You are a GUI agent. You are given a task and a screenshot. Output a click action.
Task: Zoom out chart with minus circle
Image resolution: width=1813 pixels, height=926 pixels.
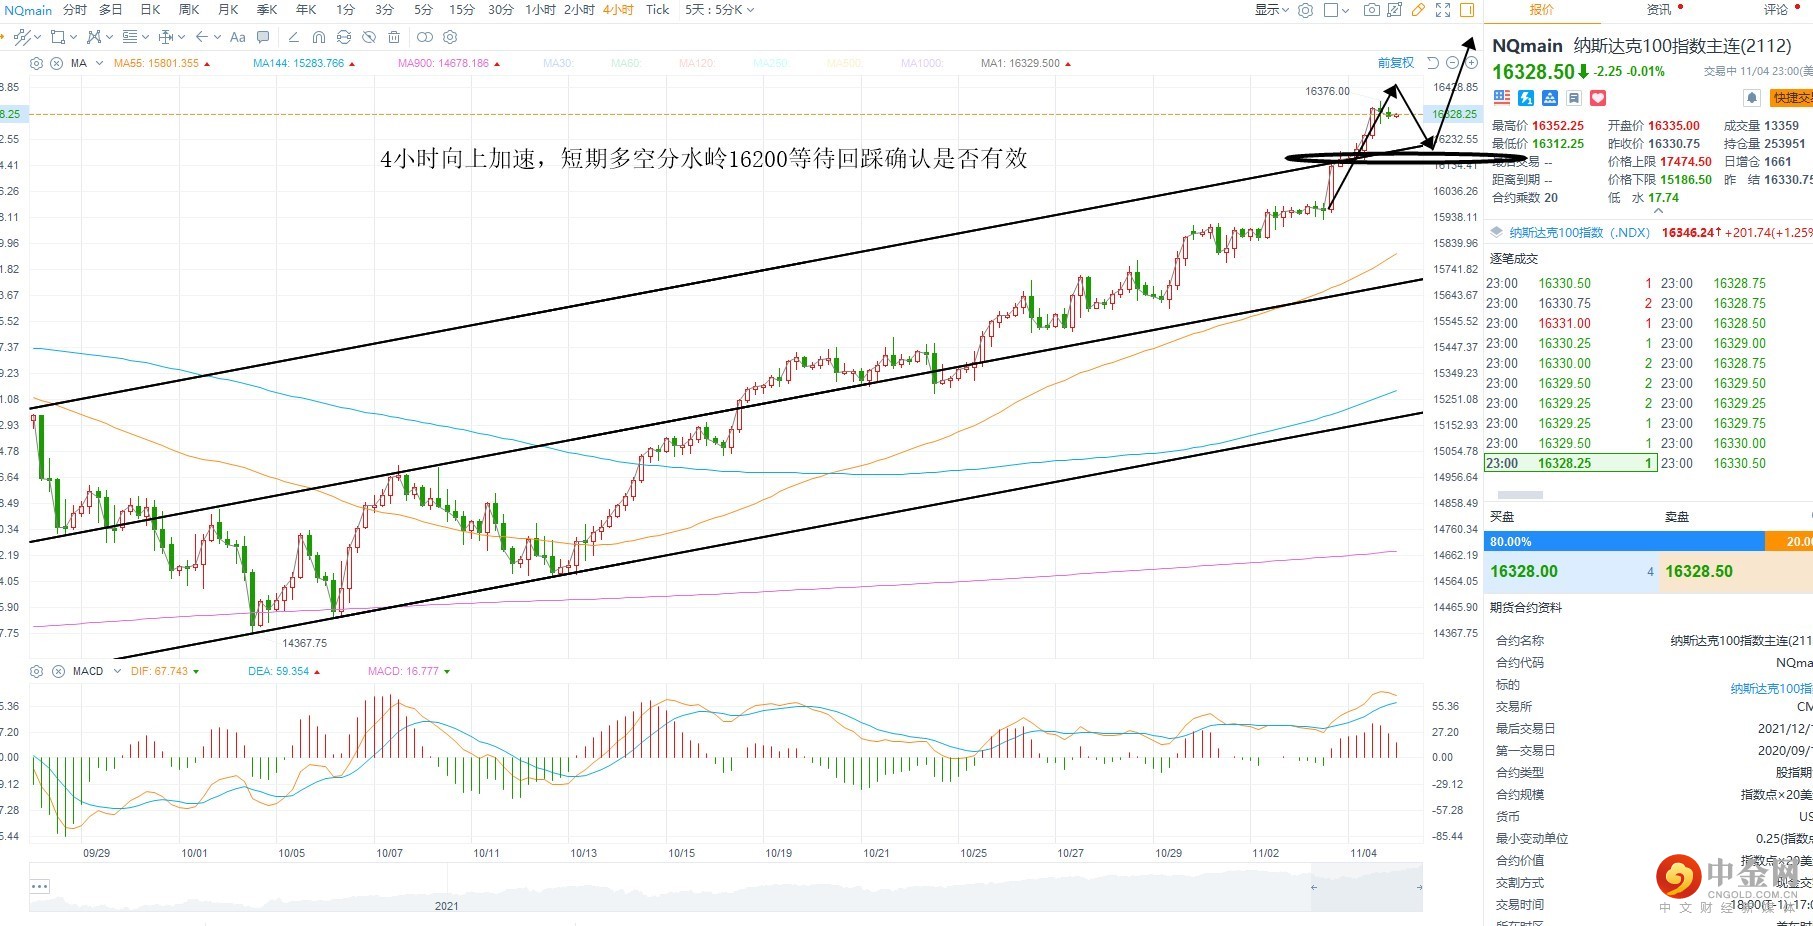[1453, 63]
